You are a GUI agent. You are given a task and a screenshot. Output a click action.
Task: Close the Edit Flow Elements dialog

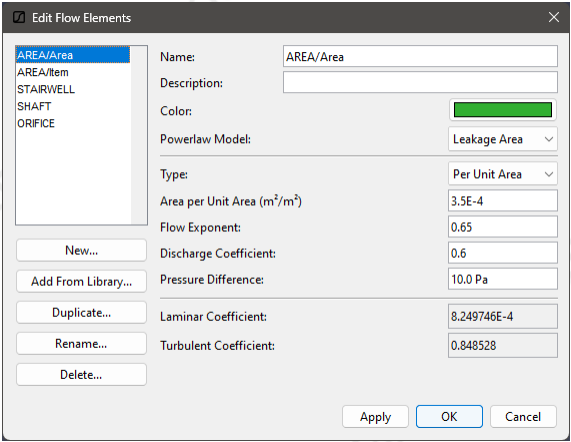coord(554,17)
